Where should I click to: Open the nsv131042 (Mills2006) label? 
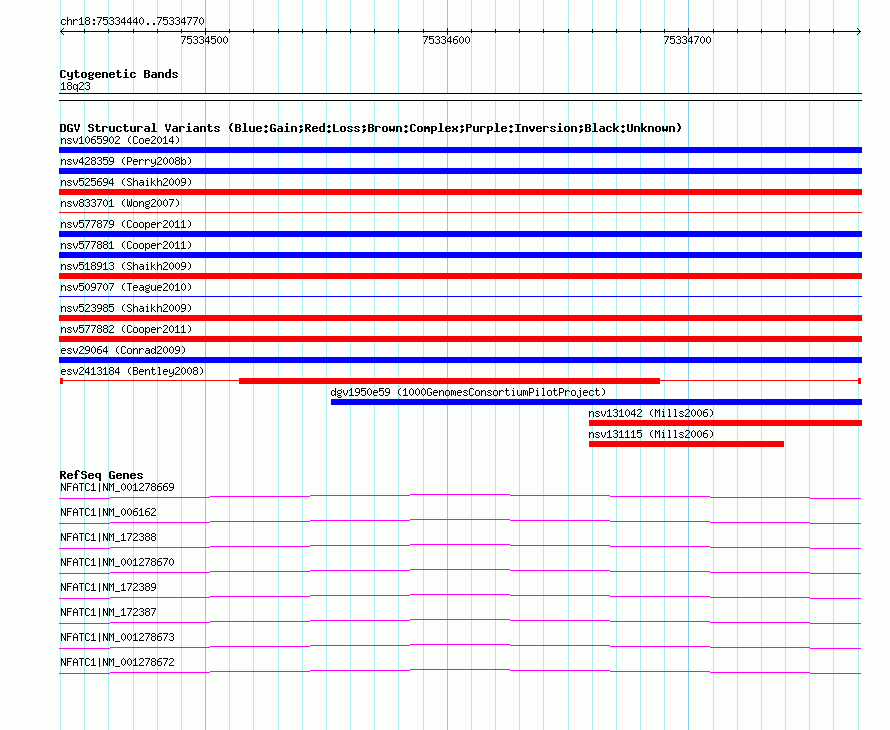coord(651,413)
